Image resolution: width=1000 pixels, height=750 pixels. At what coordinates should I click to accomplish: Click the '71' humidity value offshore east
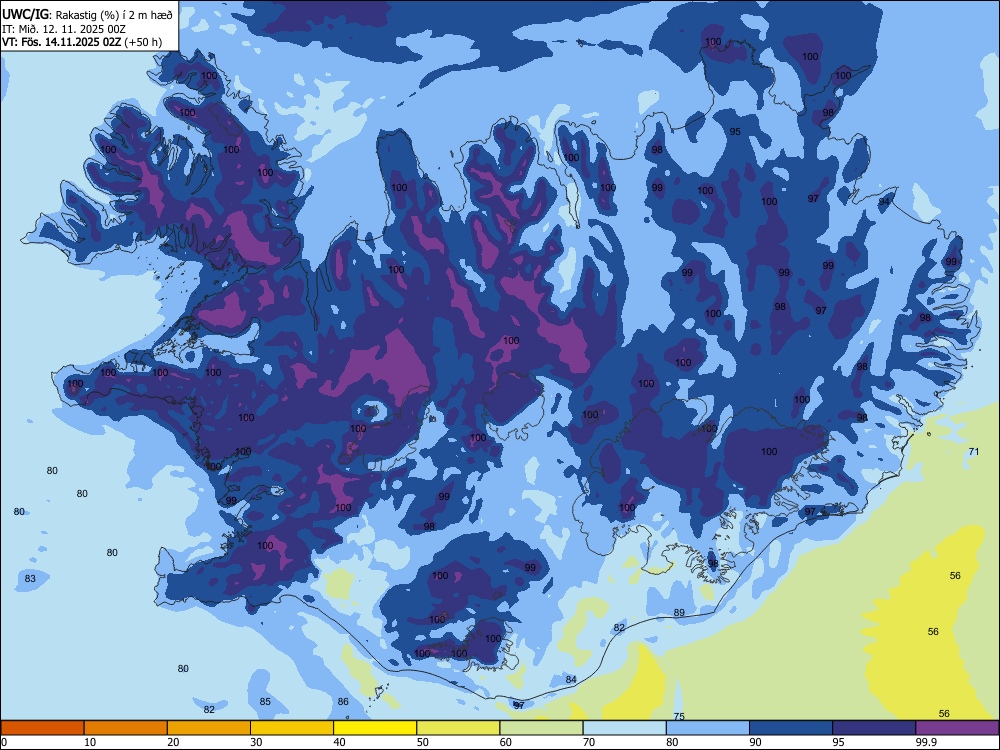click(x=974, y=452)
